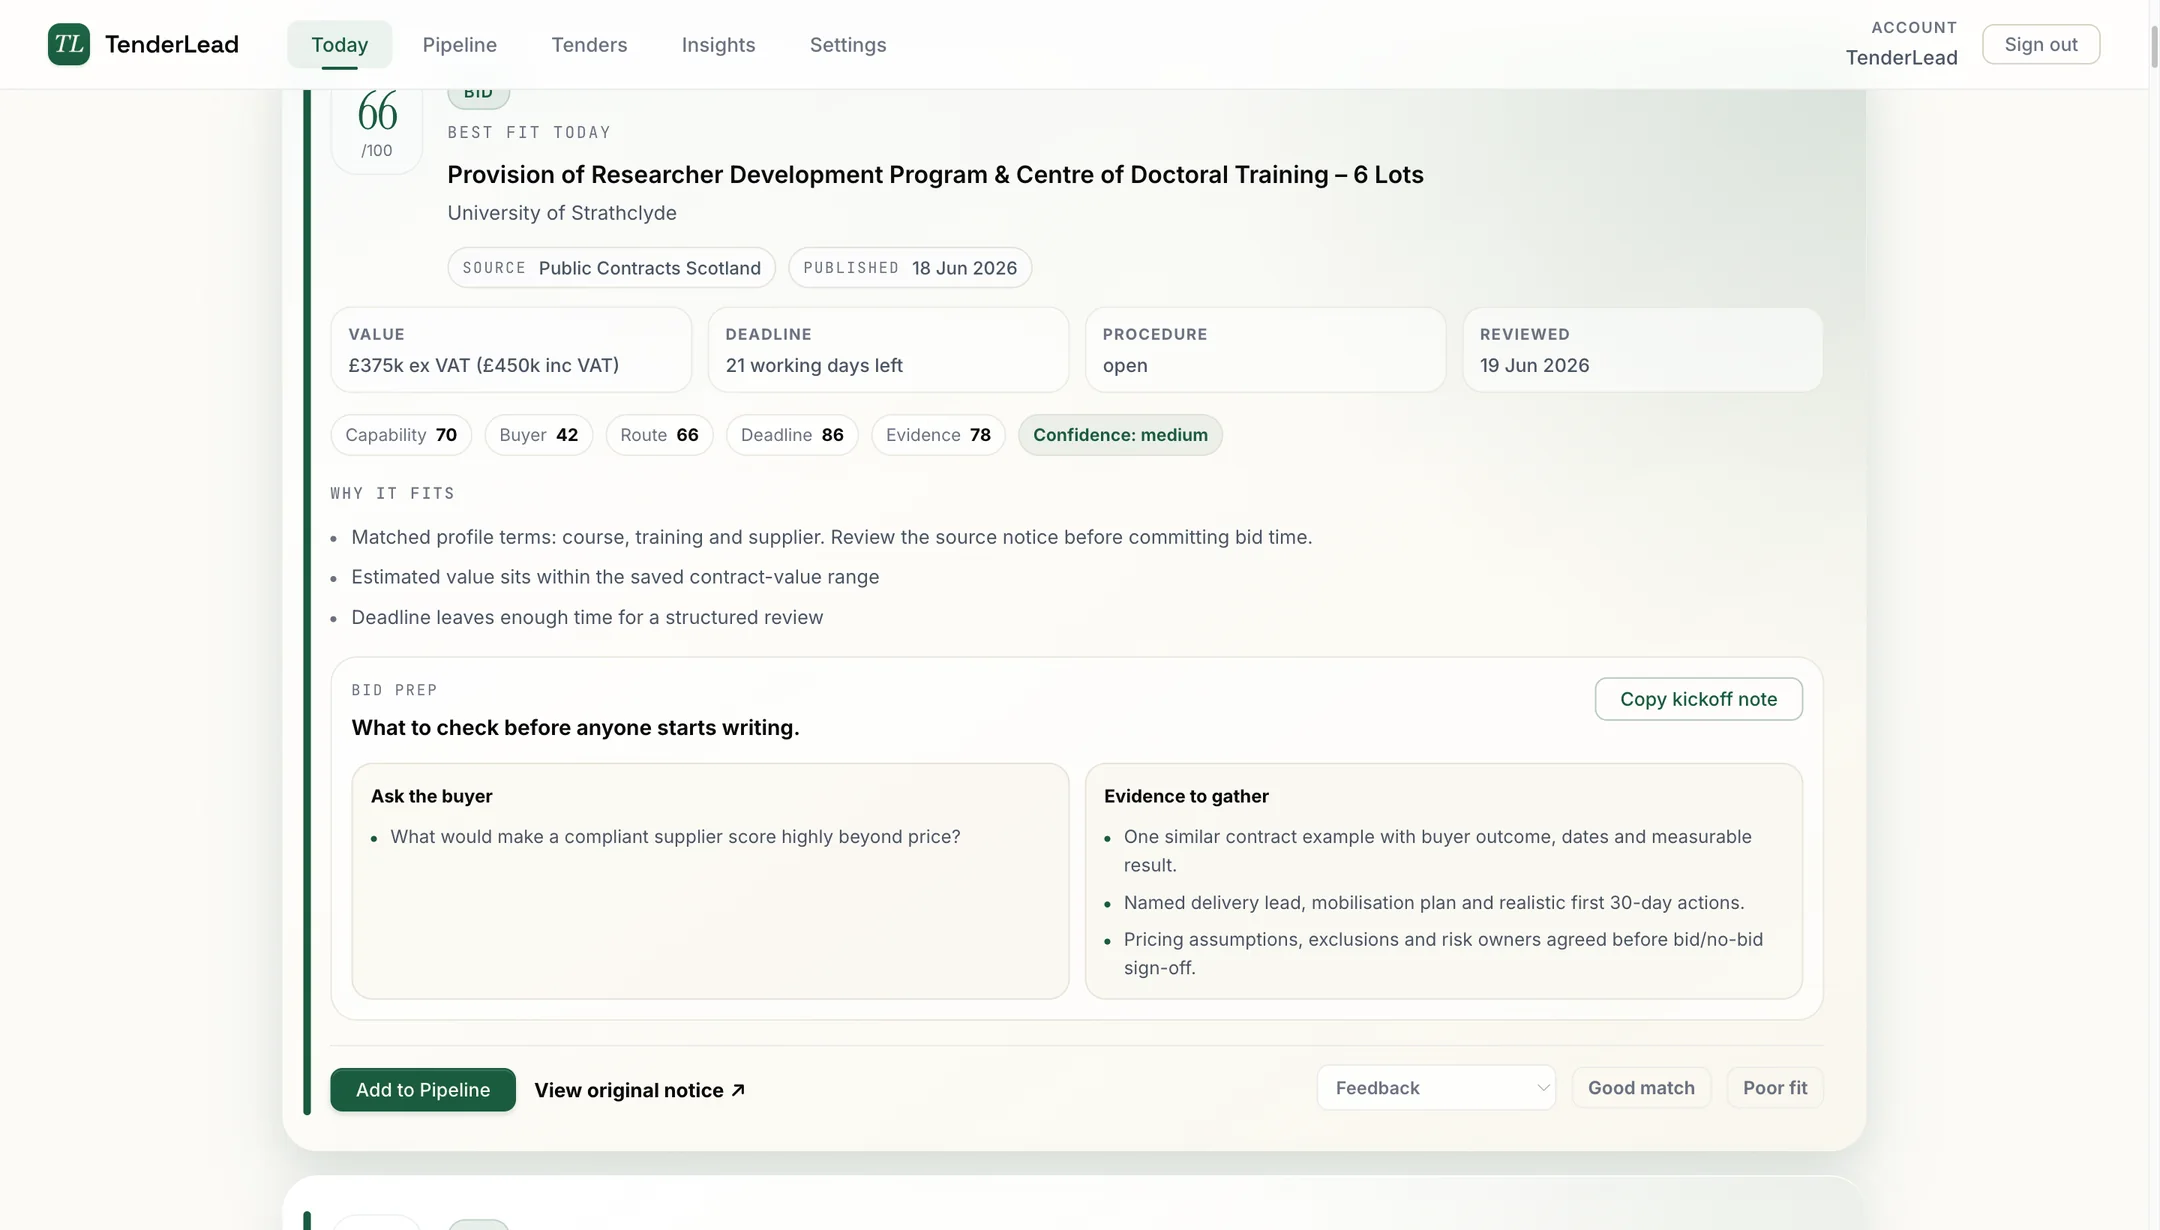
Task: Click University of Strathclyde buyer name
Action: (x=562, y=213)
